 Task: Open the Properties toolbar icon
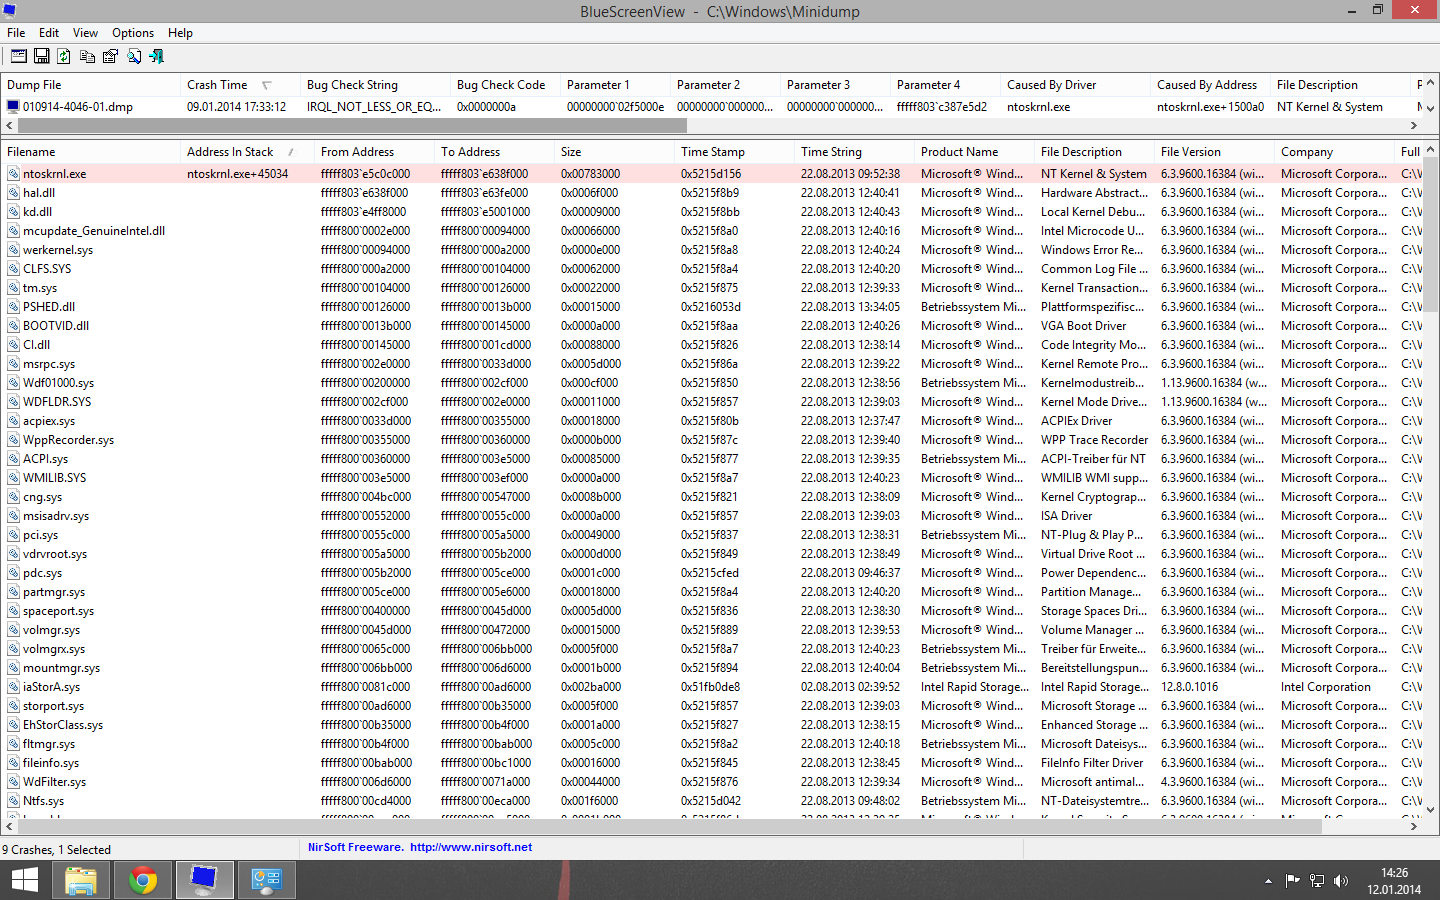pyautogui.click(x=110, y=56)
